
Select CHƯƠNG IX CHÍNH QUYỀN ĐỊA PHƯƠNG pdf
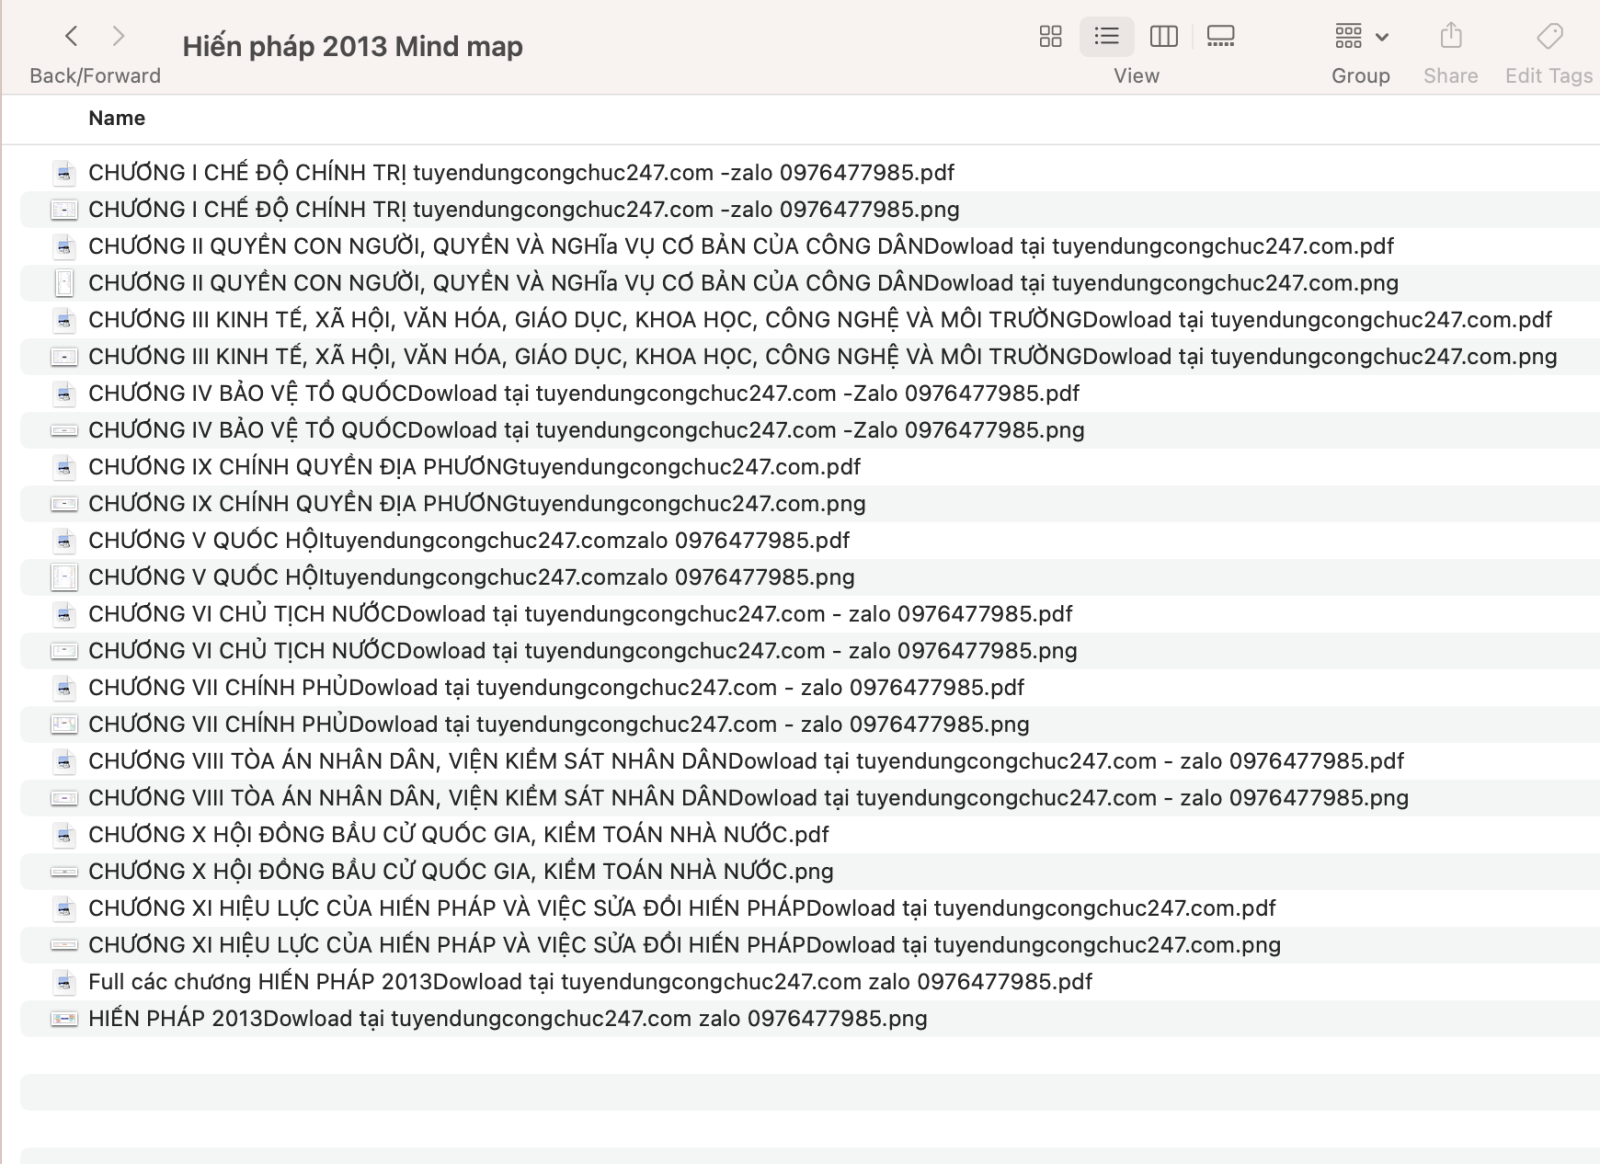click(474, 467)
